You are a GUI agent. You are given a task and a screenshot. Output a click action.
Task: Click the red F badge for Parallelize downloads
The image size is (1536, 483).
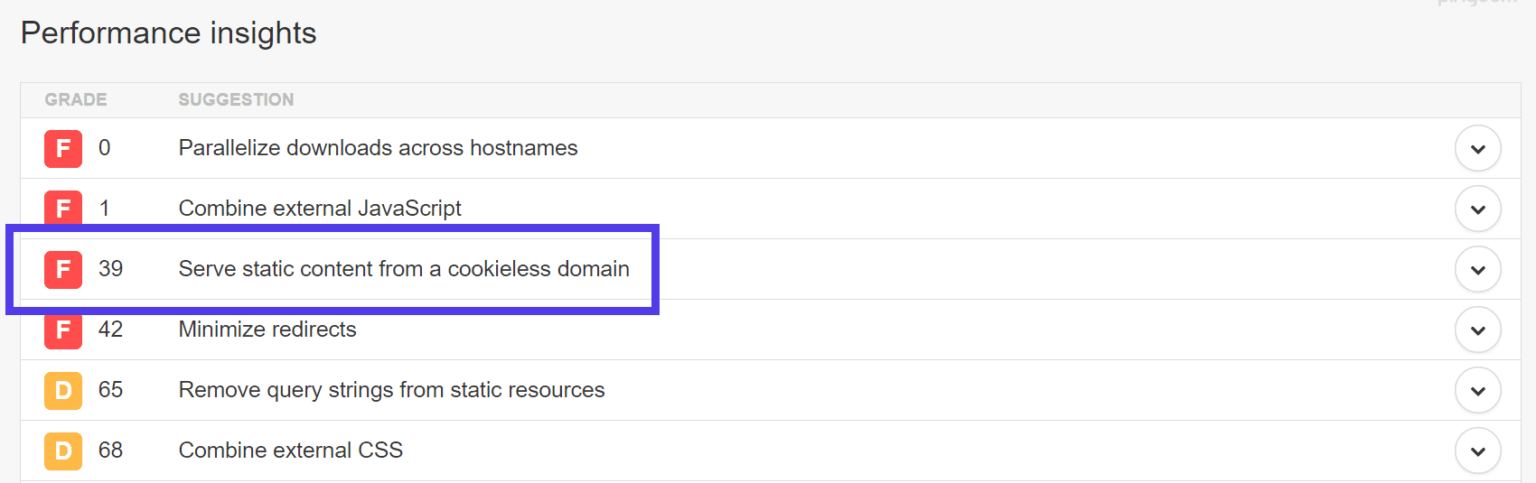pyautogui.click(x=62, y=149)
